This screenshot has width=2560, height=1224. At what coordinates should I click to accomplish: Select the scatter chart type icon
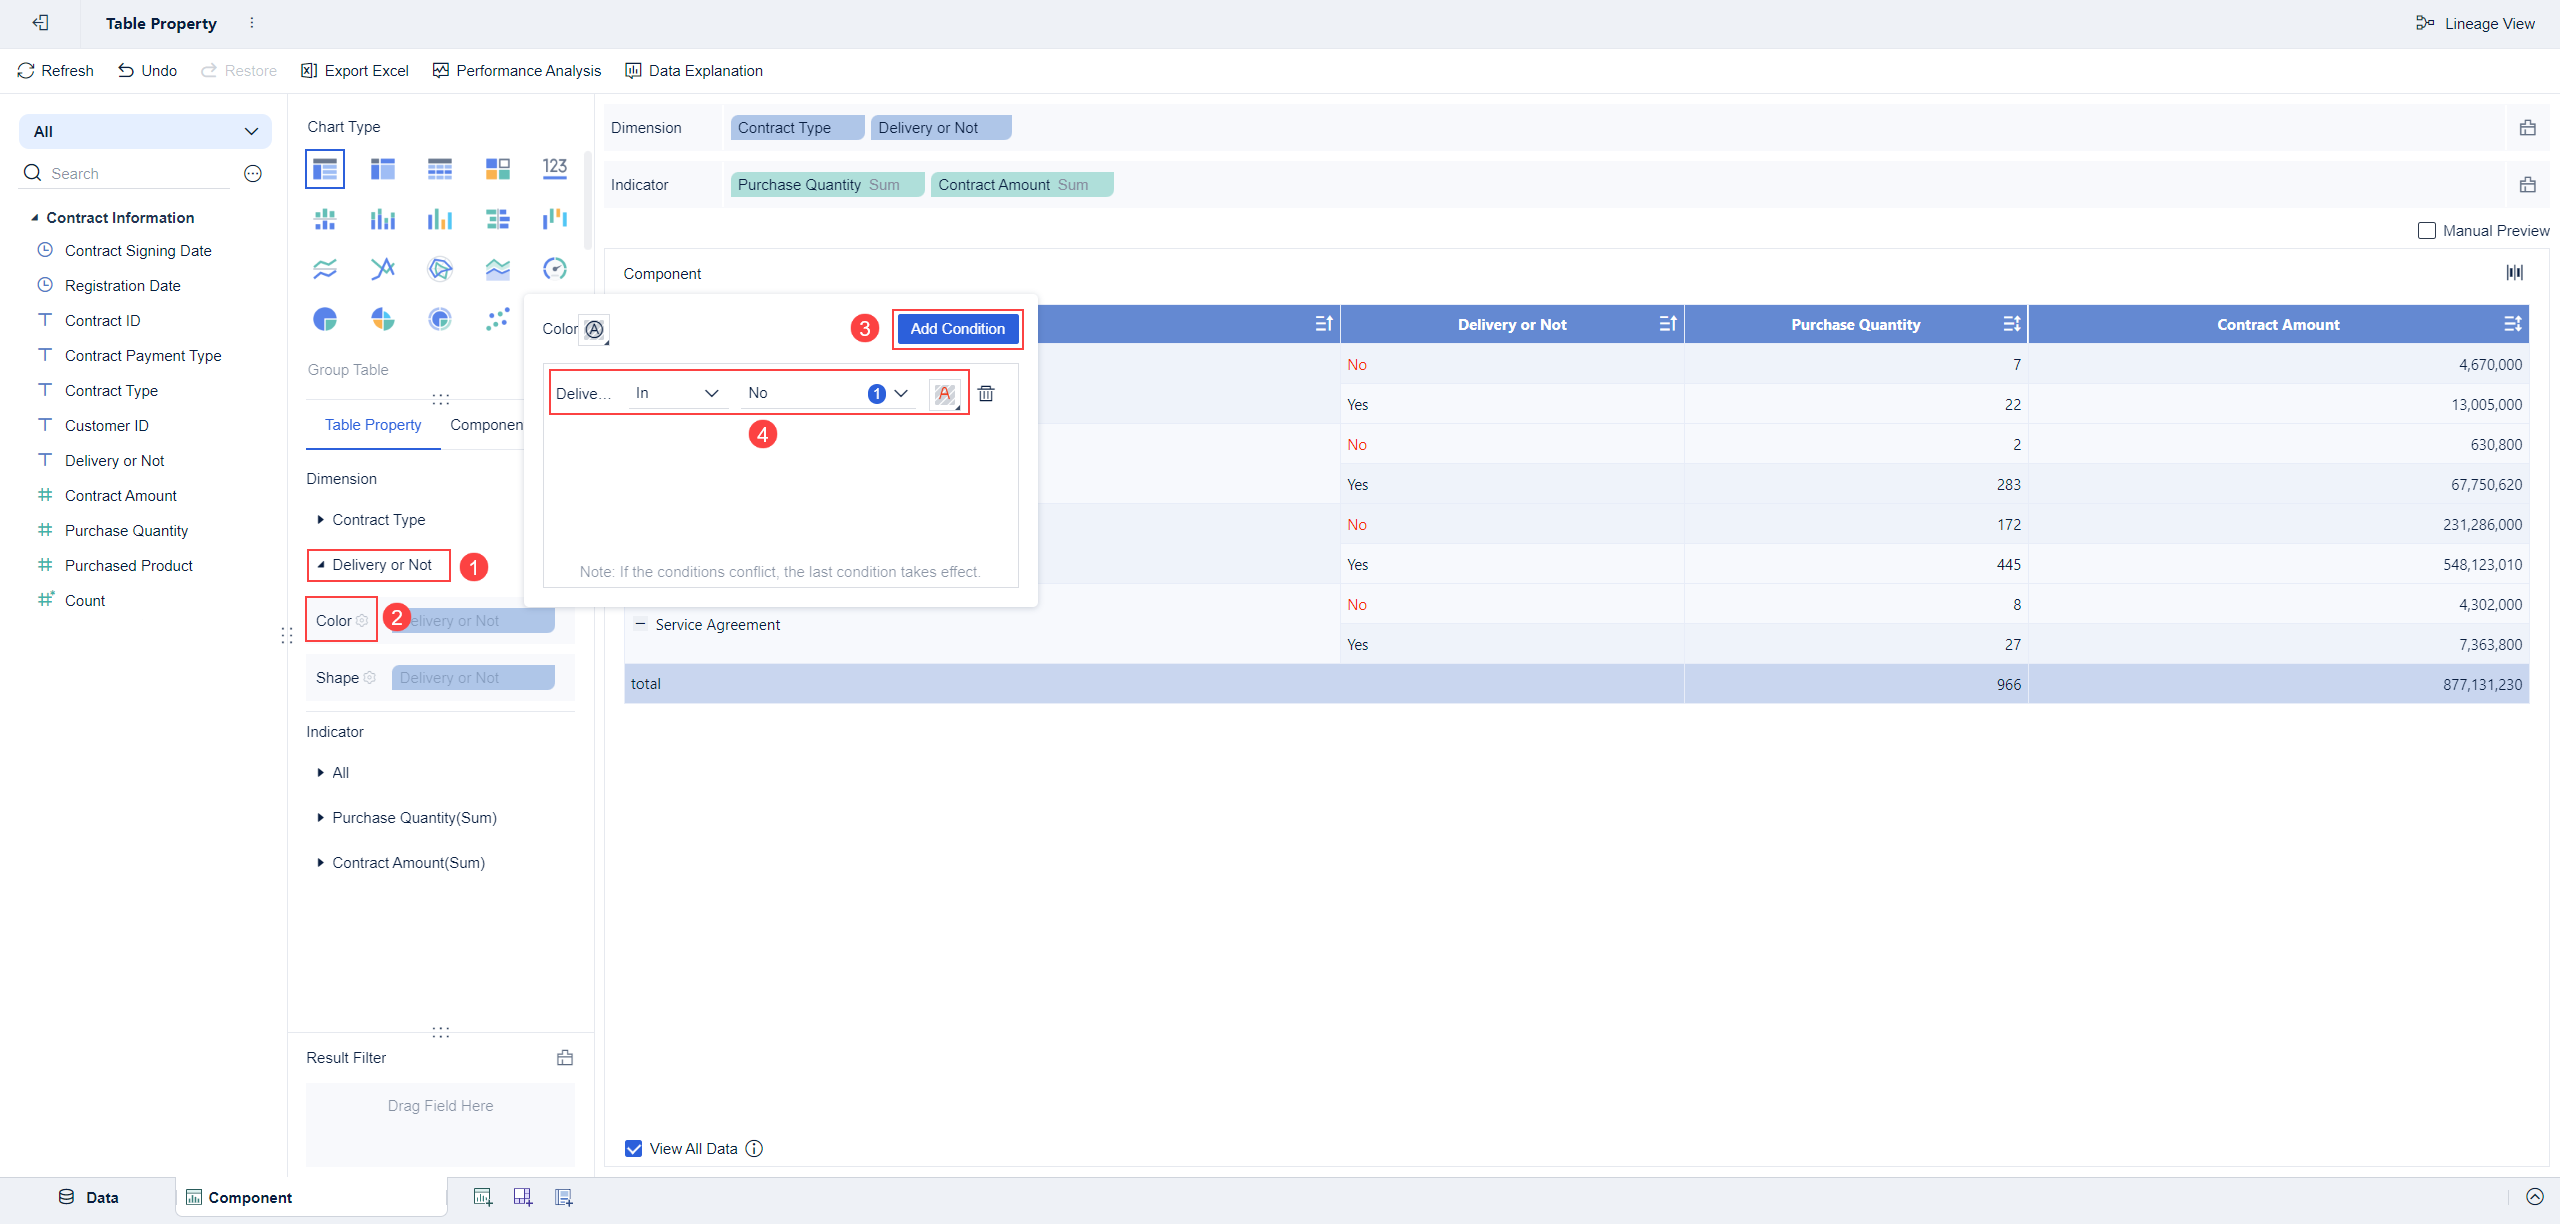497,319
